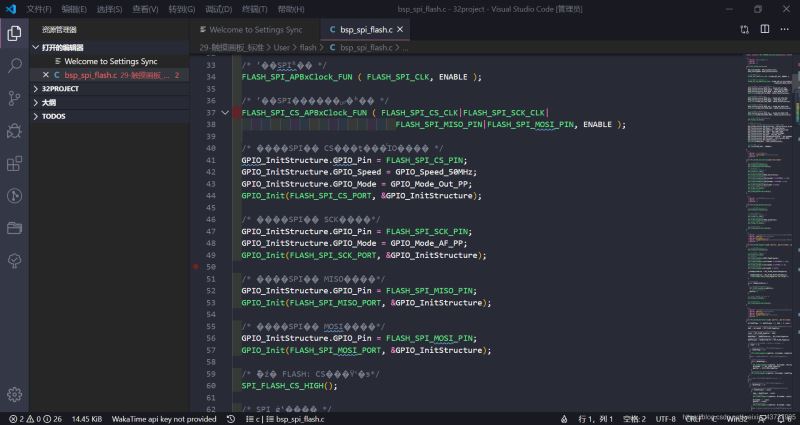The image size is (800, 425).
Task: Toggle the breakpoint dot beside line 50
Action: click(196, 266)
